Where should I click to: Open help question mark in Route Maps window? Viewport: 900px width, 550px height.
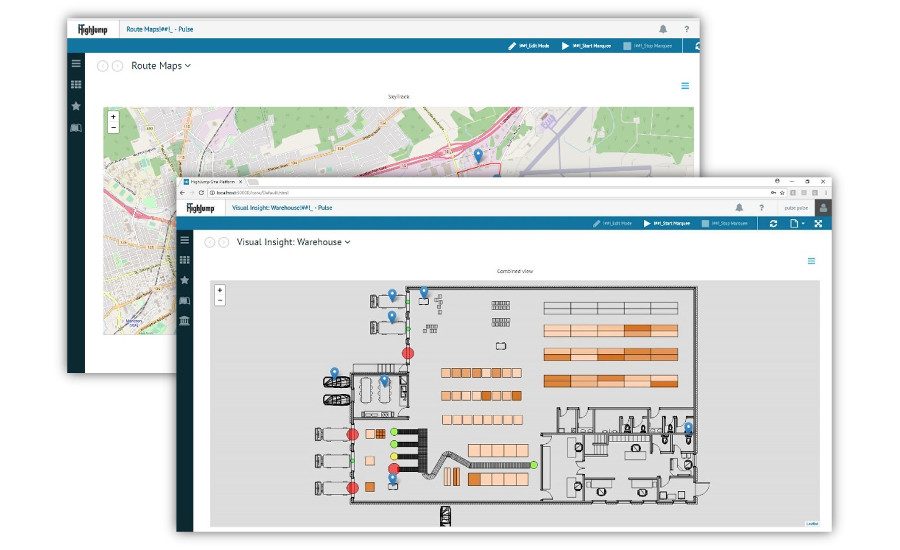point(686,29)
